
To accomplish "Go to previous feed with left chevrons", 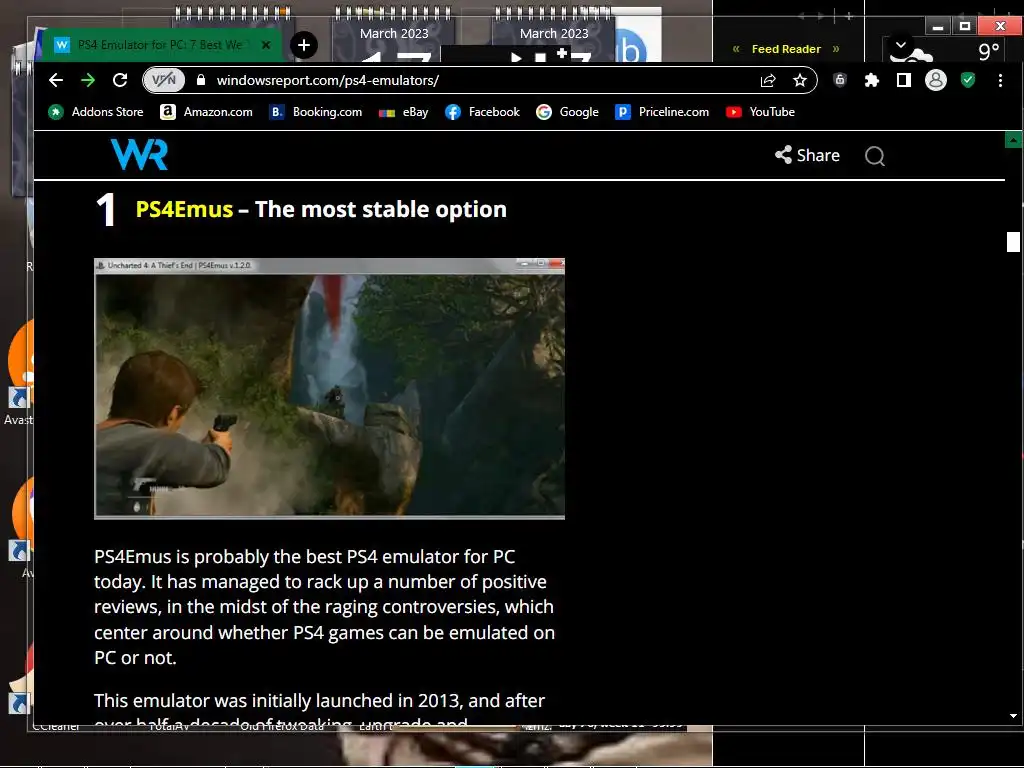I will [736, 49].
